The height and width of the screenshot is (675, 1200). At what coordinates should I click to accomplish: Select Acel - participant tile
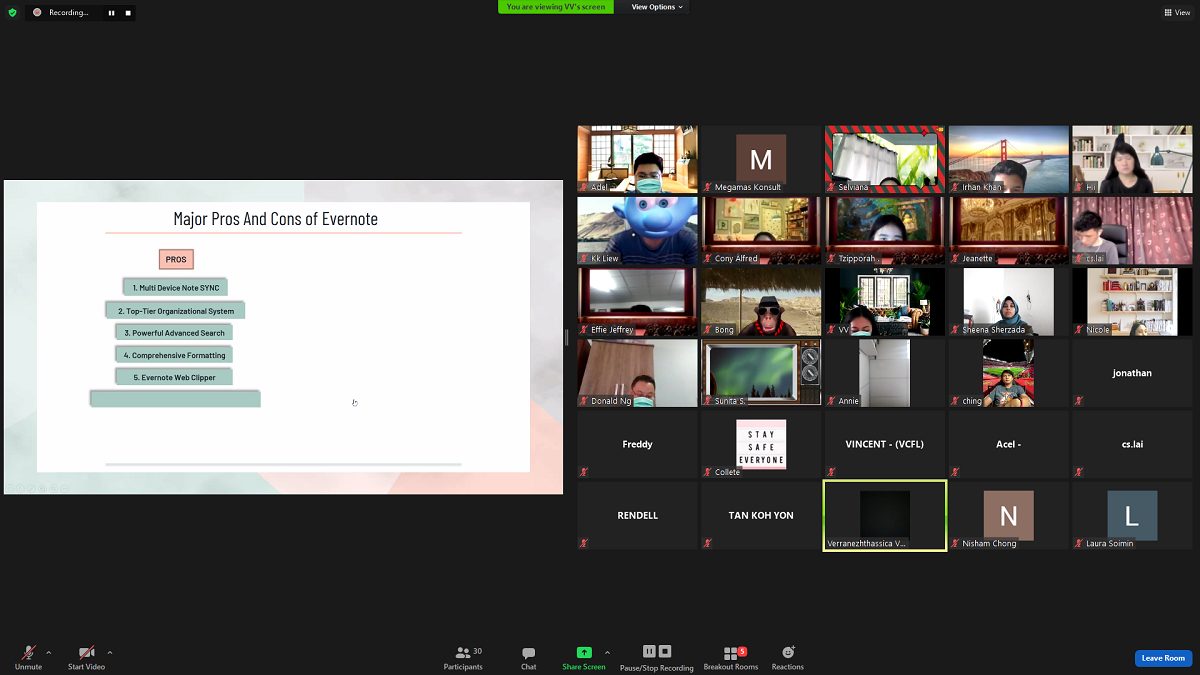(x=1008, y=444)
